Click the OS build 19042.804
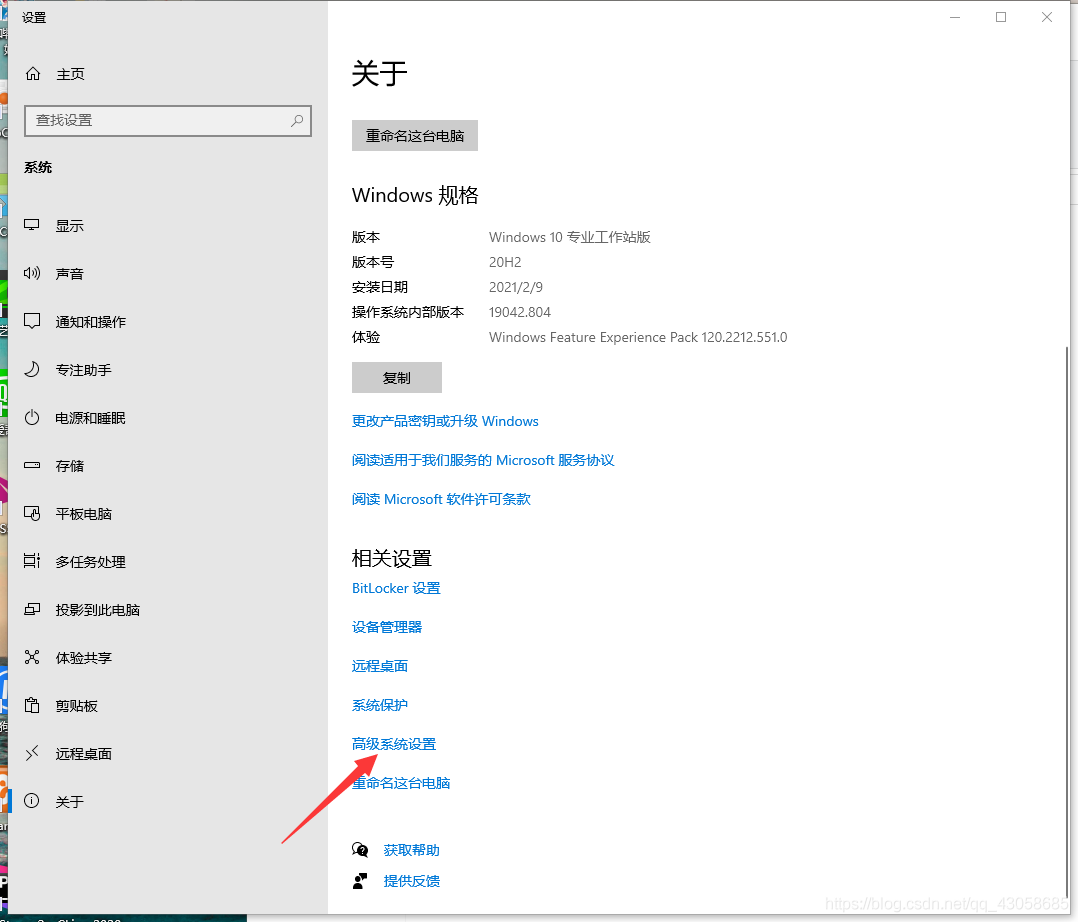 coord(520,312)
